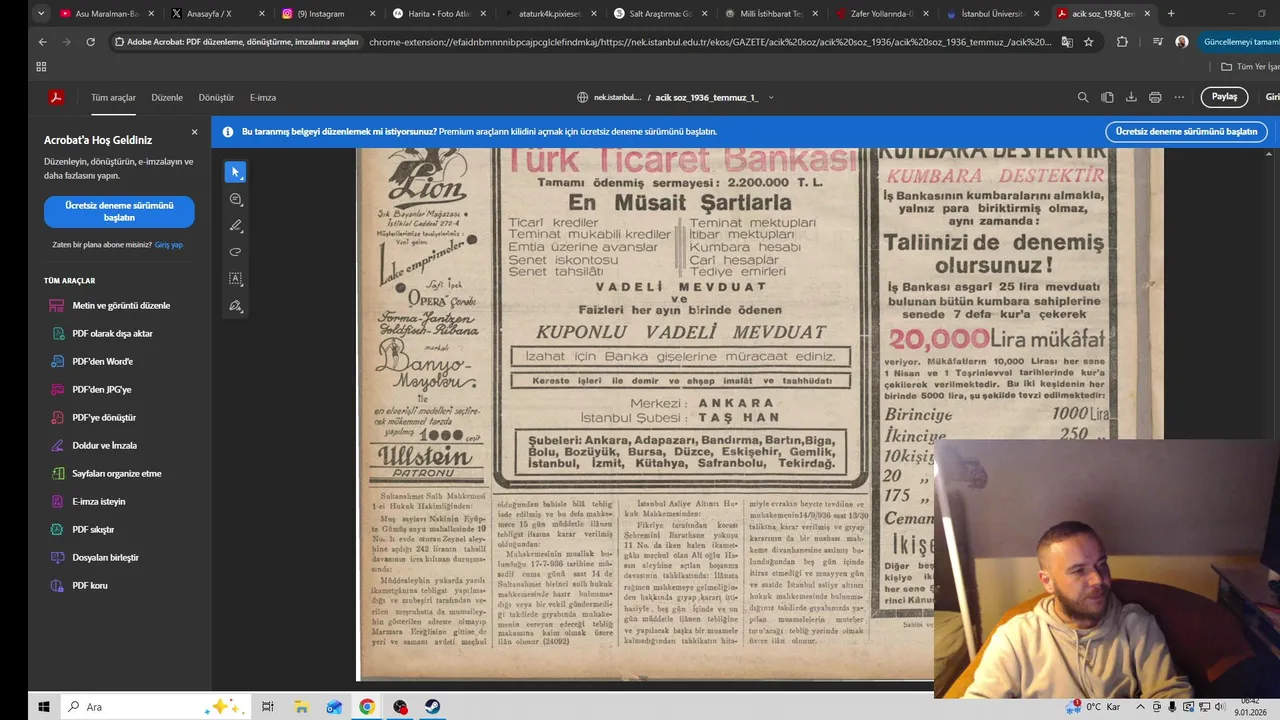This screenshot has width=1280, height=720.
Task: Open File Explorer from the taskbar
Action: pos(301,707)
